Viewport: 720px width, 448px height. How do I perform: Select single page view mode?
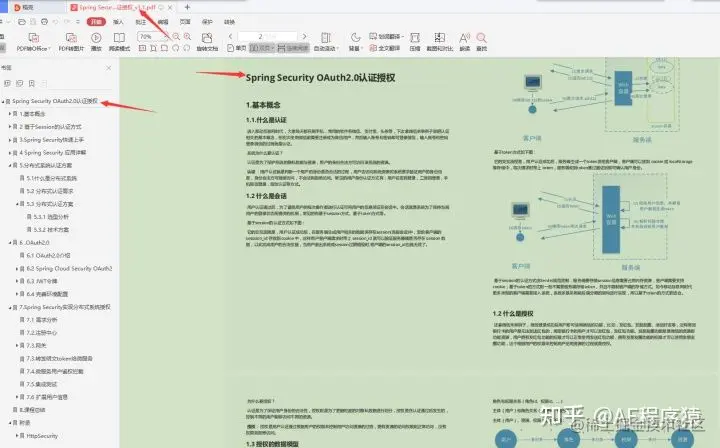tap(236, 48)
